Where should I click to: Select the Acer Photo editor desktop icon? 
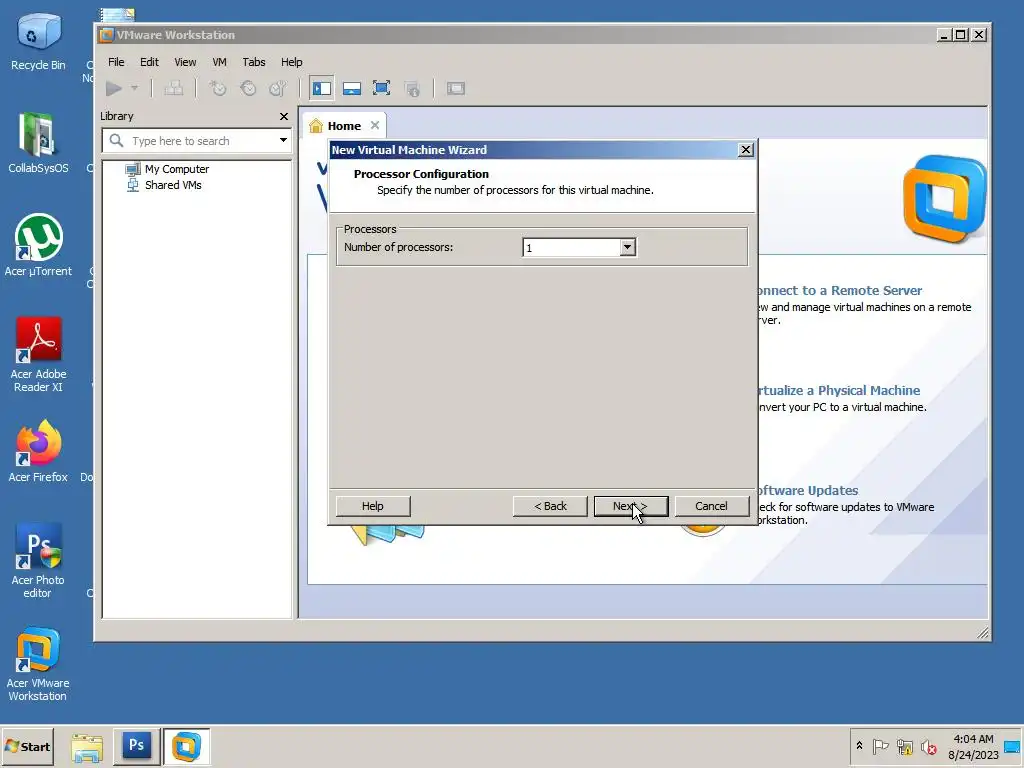tap(38, 560)
